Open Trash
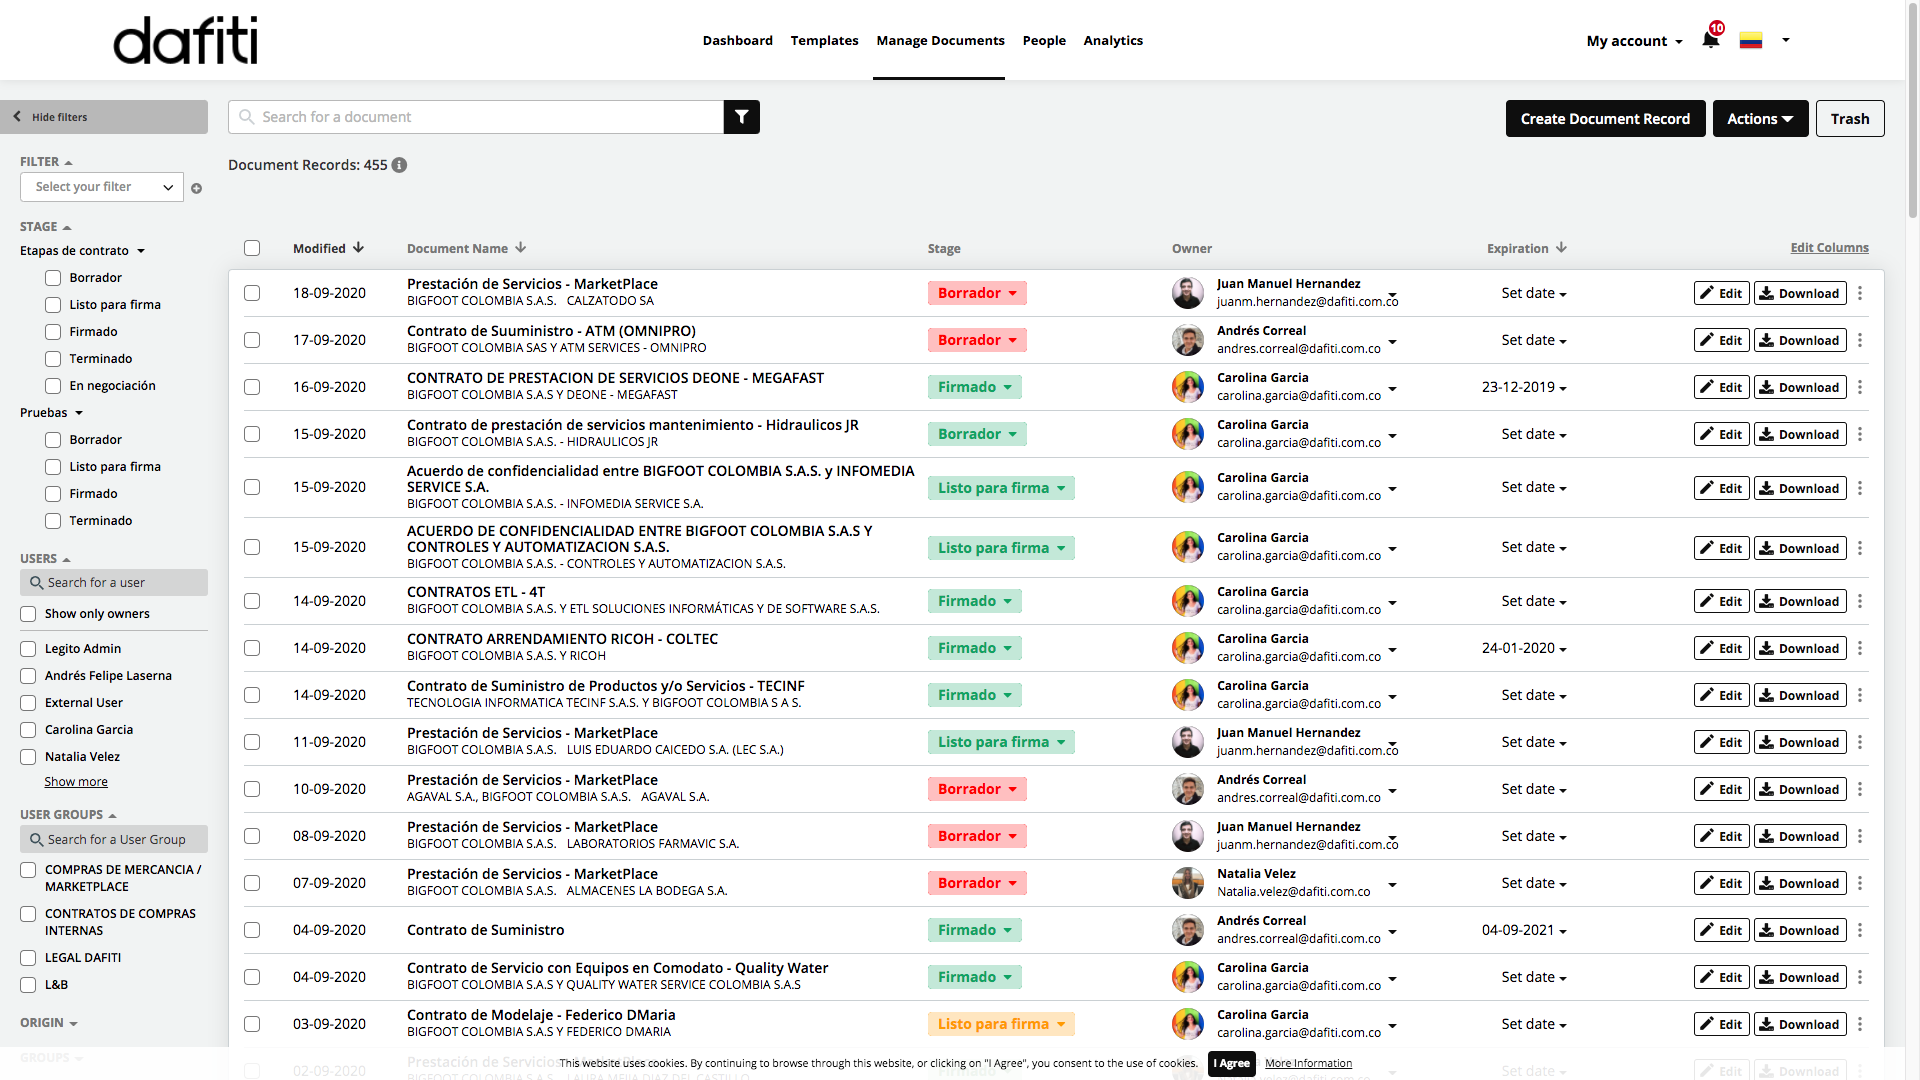 (1850, 119)
